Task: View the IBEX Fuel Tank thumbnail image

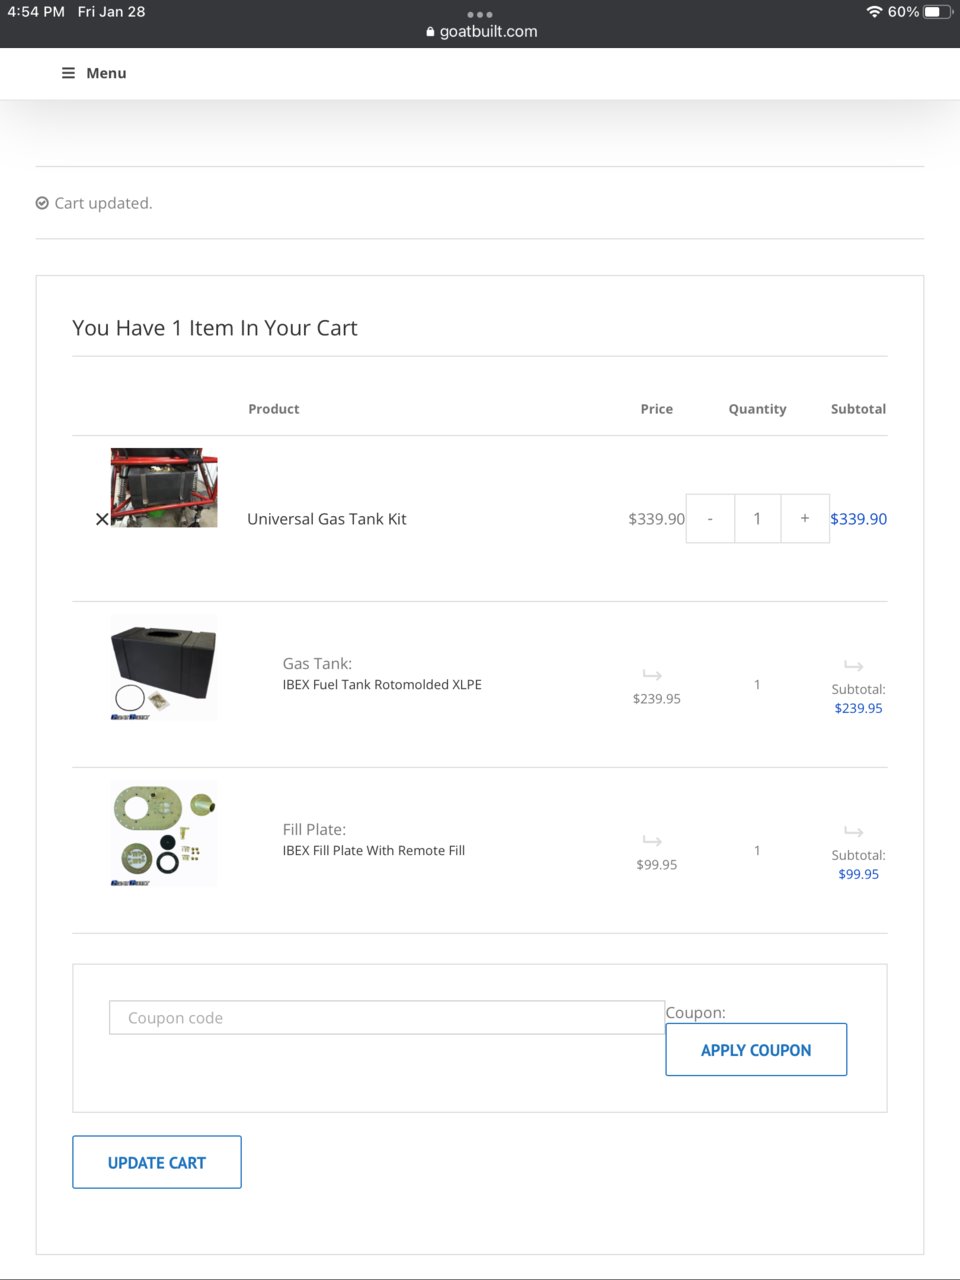Action: (164, 667)
